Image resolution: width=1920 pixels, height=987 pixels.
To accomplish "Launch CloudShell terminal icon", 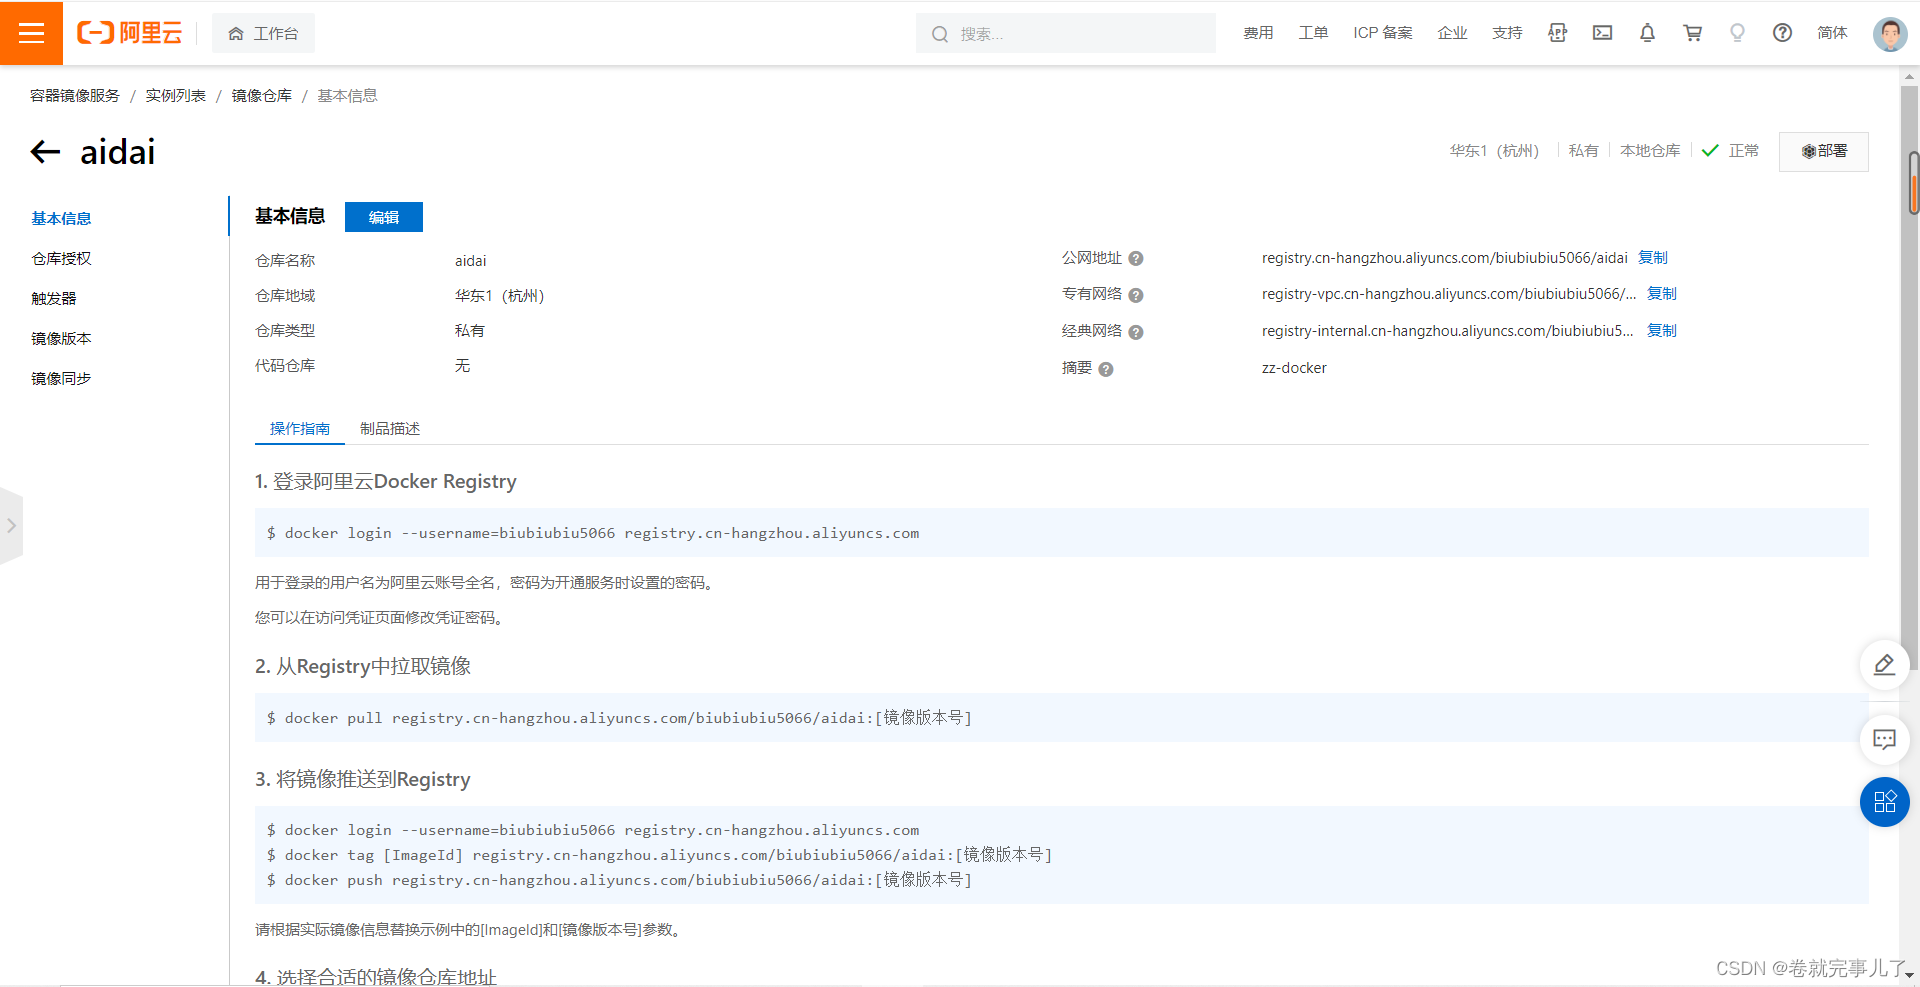I will [x=1602, y=33].
